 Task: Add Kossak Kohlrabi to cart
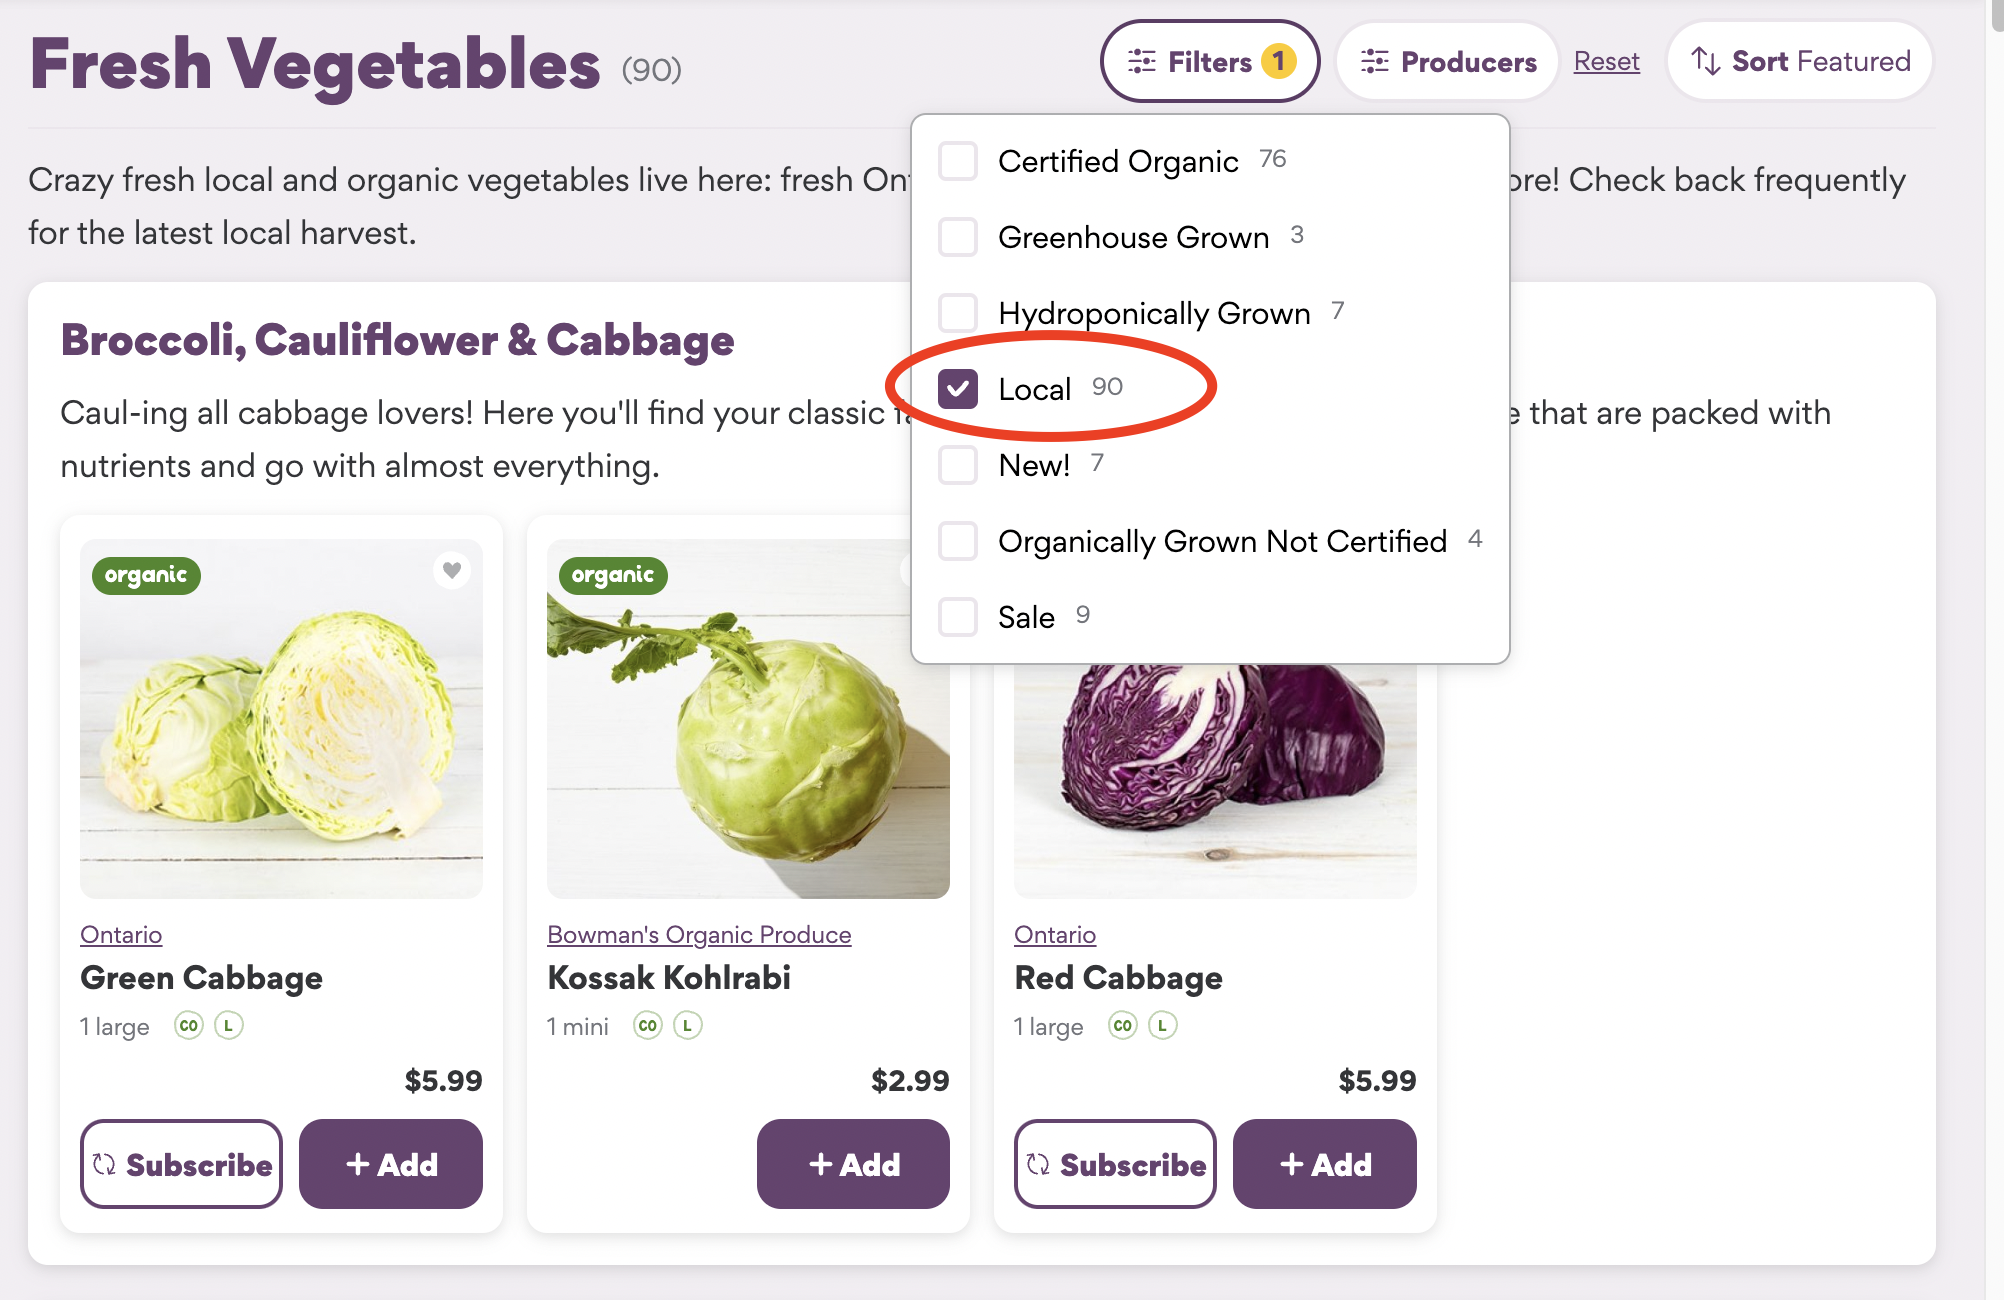coord(853,1164)
